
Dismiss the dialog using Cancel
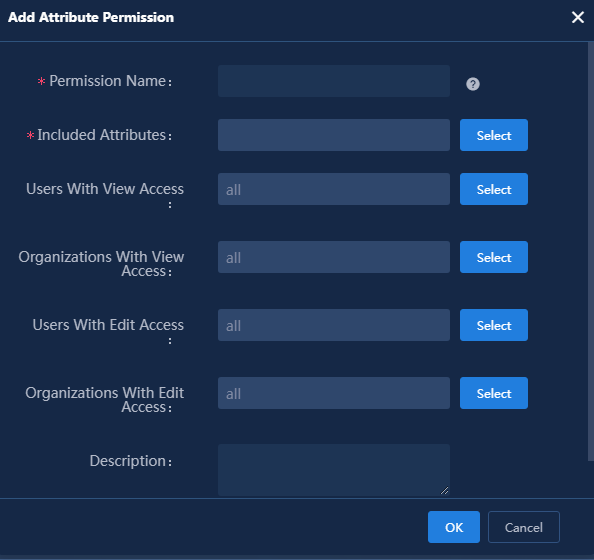click(x=524, y=527)
